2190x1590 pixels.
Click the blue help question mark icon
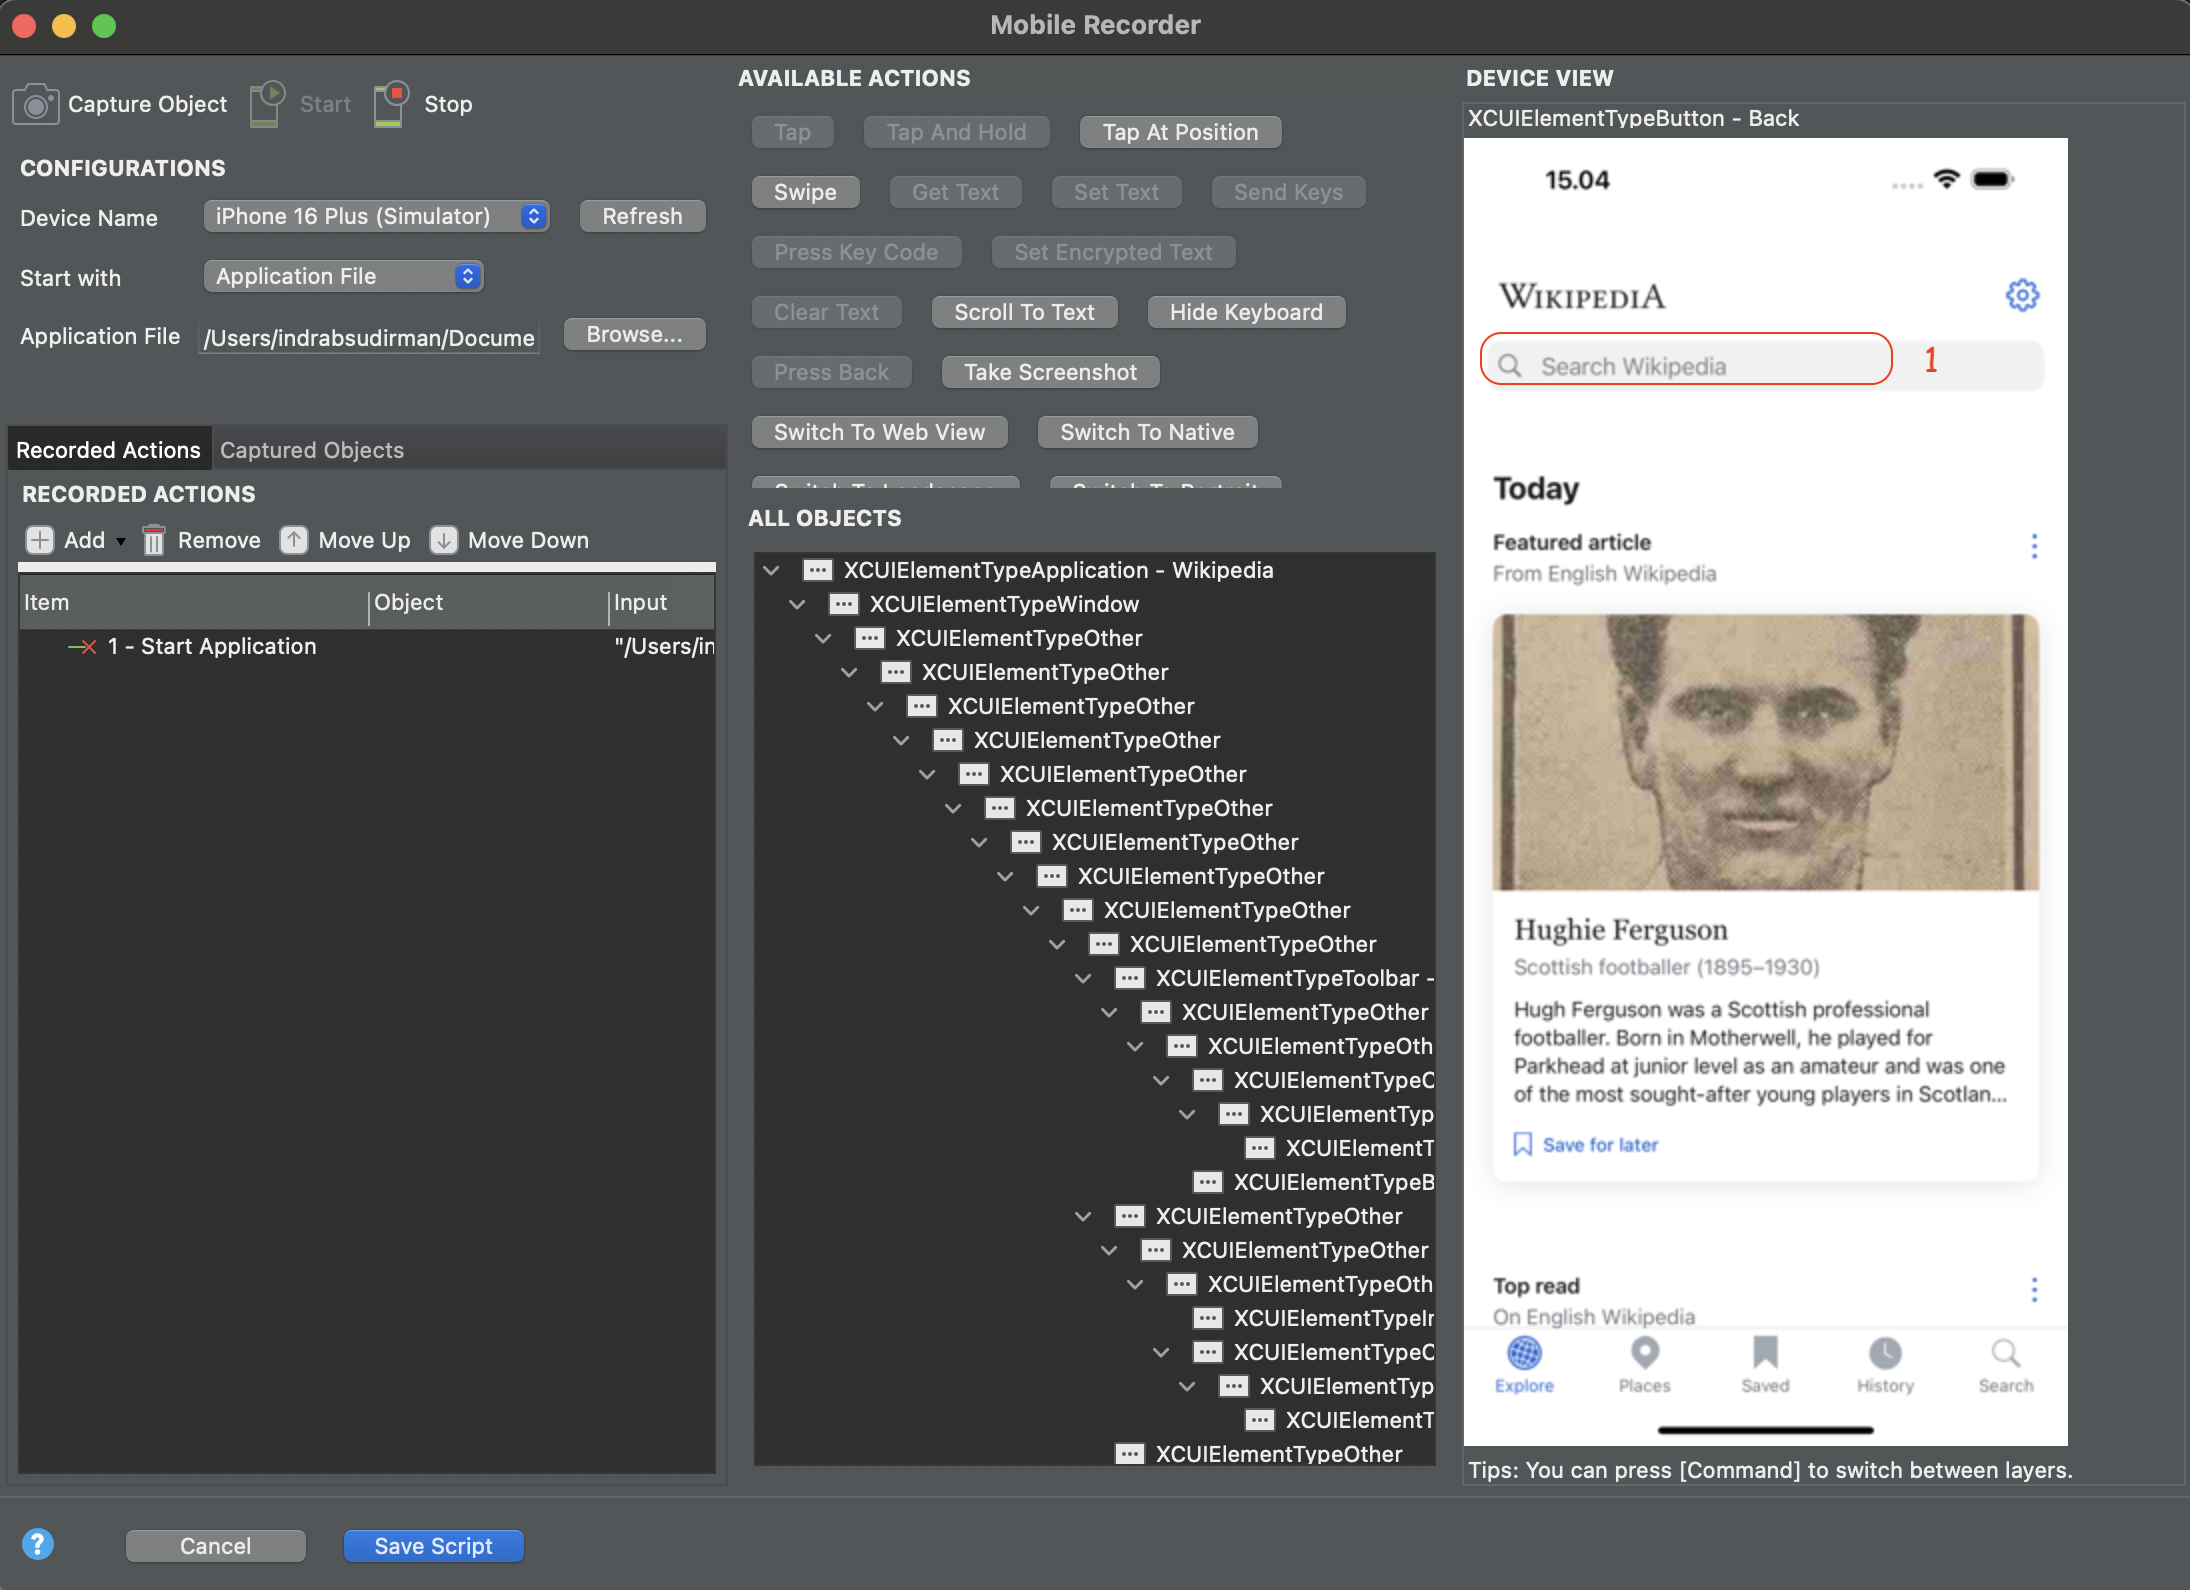tap(38, 1544)
